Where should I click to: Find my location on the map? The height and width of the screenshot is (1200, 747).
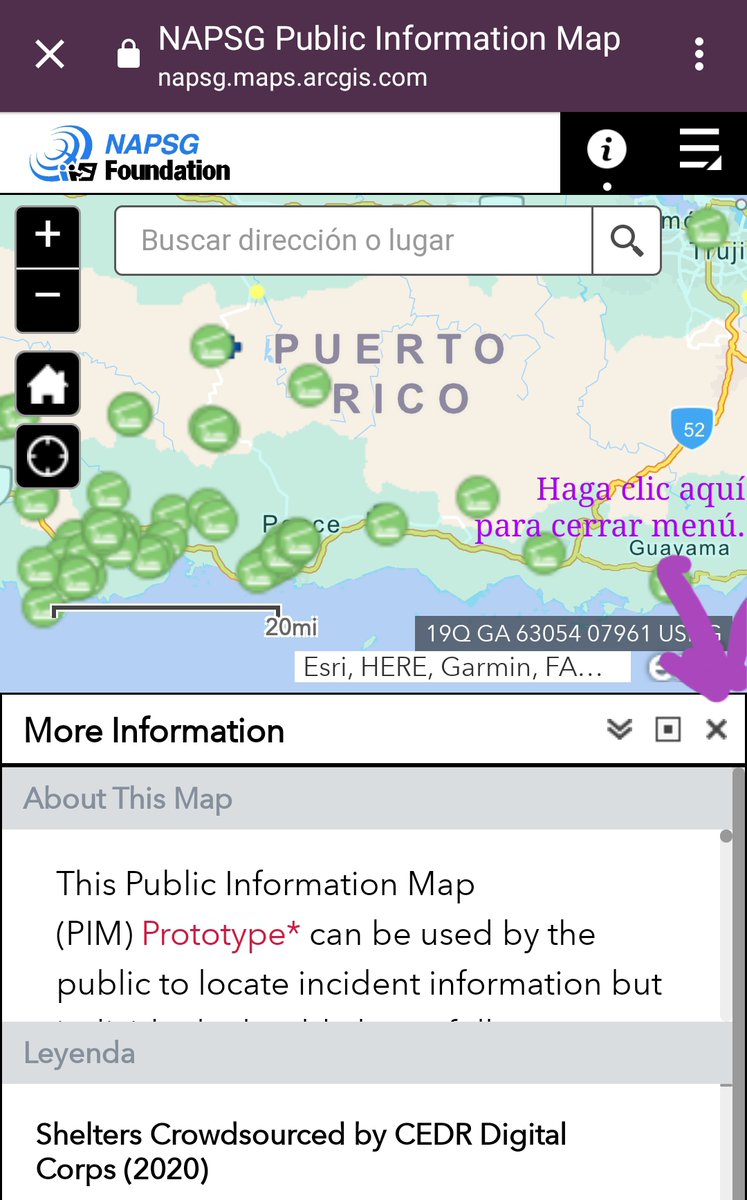[x=48, y=456]
